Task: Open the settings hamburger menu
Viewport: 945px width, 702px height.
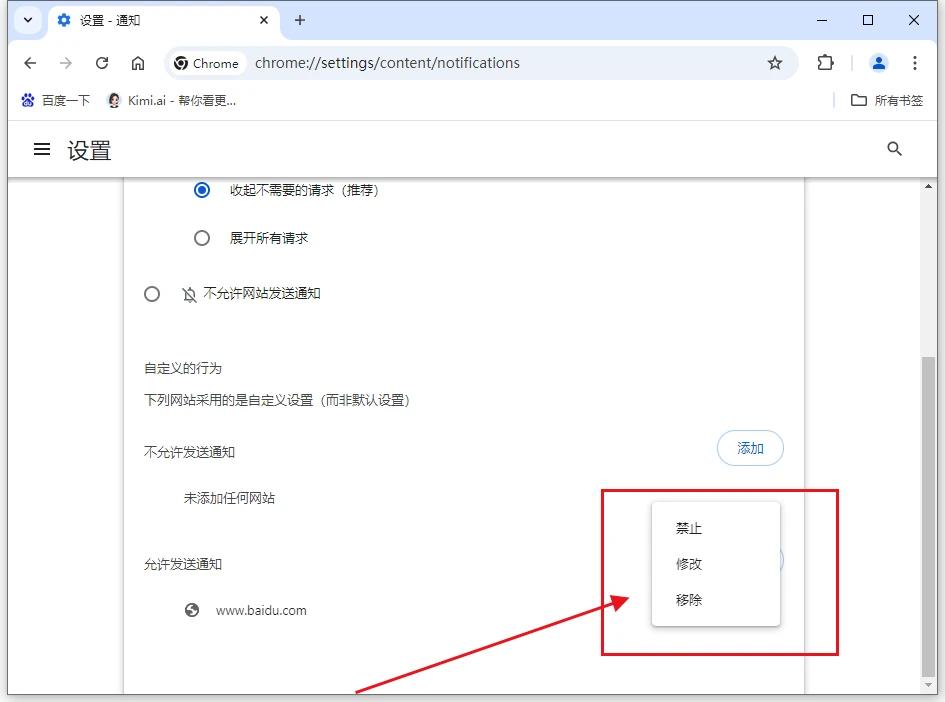Action: tap(42, 149)
